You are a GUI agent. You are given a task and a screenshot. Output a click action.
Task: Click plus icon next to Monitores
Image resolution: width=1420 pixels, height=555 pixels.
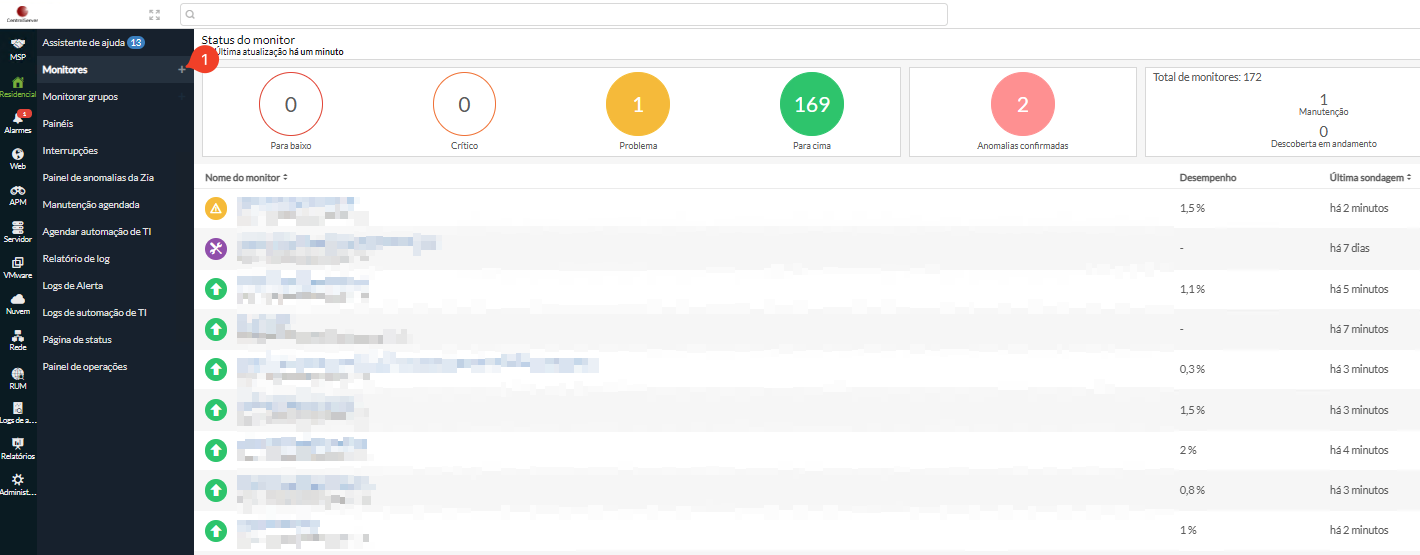181,70
